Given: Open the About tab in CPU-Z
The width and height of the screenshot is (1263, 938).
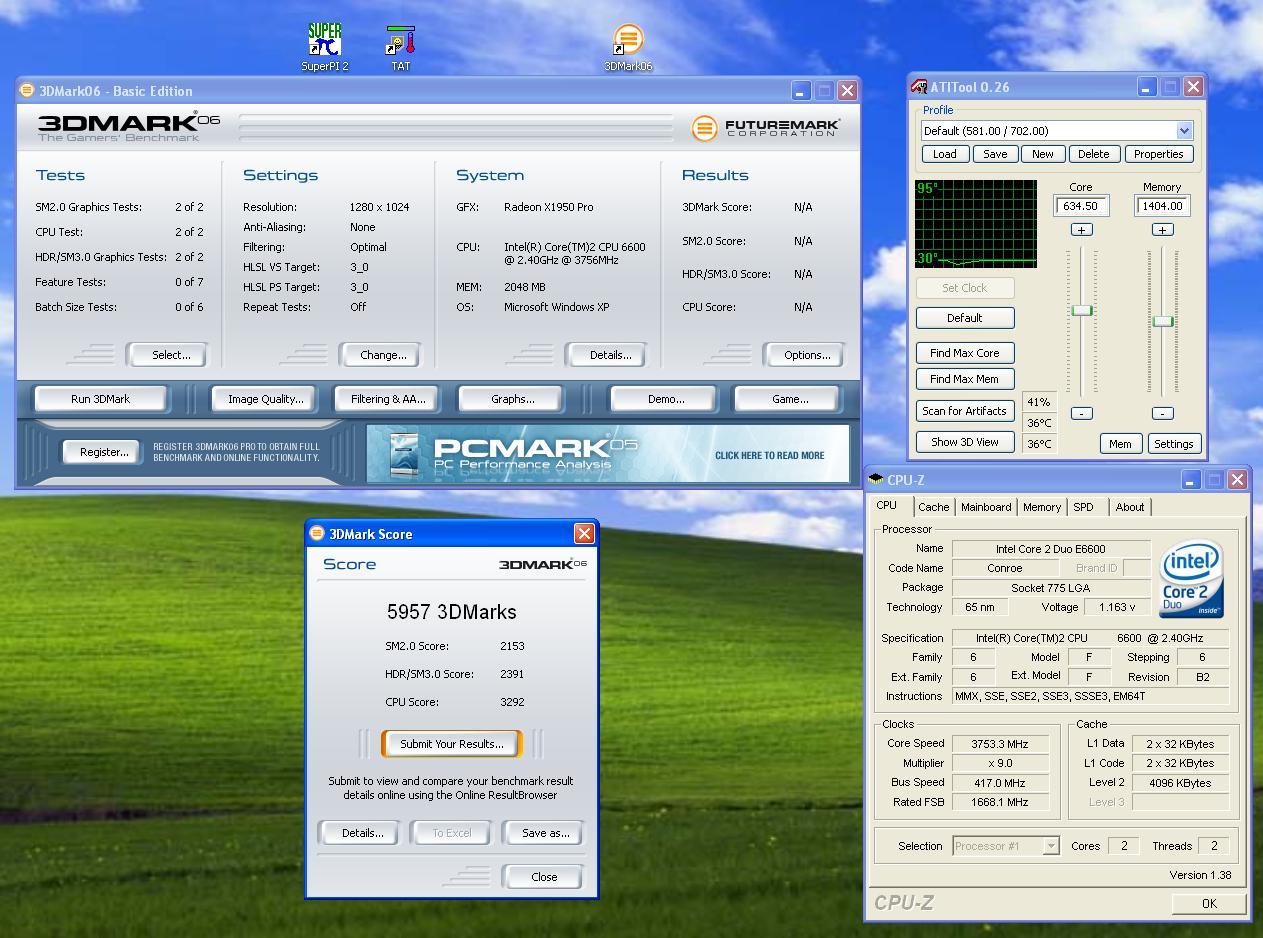Looking at the screenshot, I should tap(1130, 507).
